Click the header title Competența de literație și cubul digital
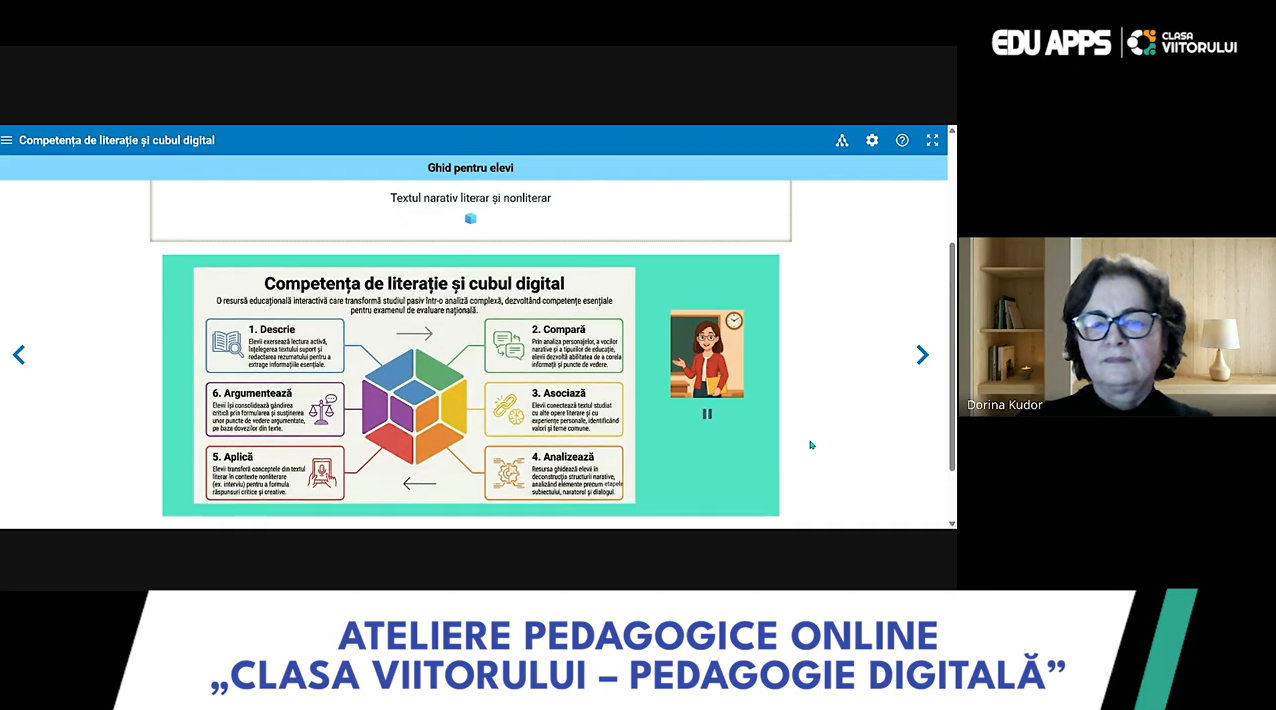The image size is (1276, 710). coord(117,141)
